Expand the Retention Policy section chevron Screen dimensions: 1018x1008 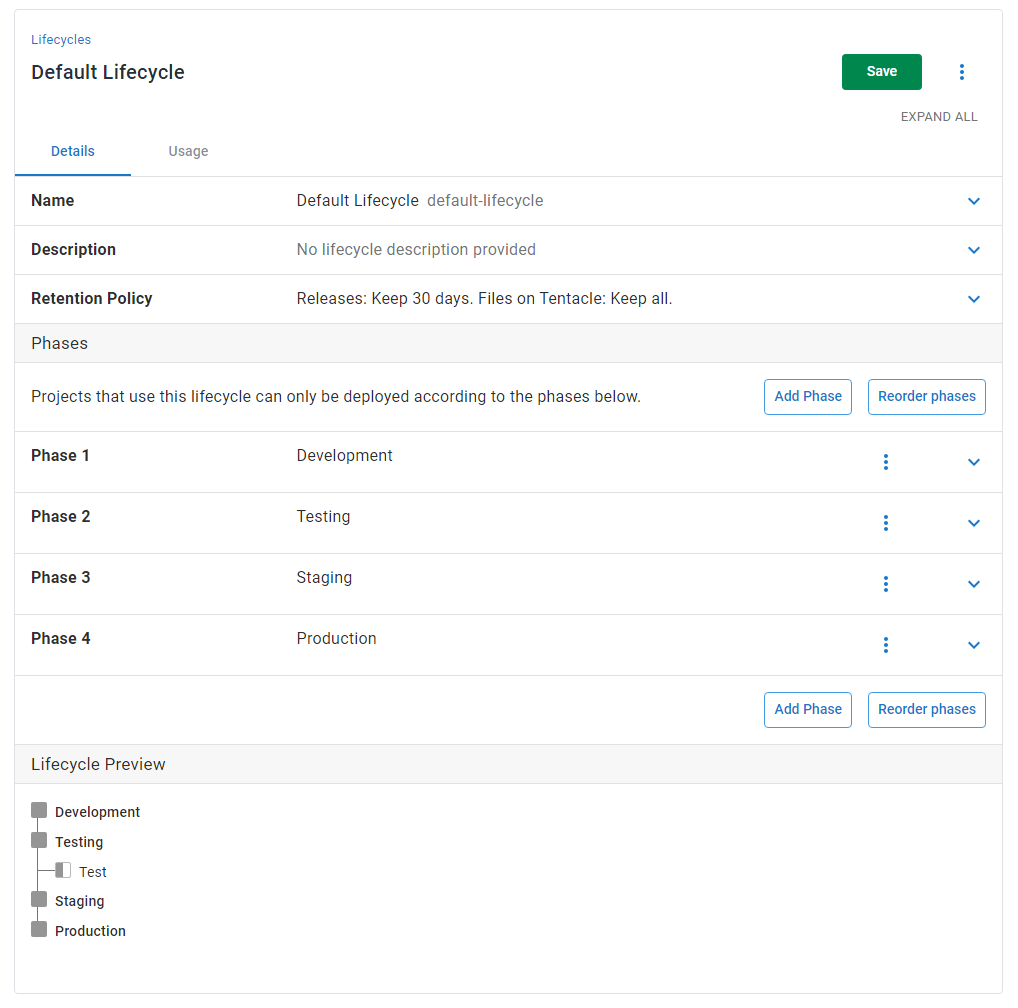pos(973,299)
